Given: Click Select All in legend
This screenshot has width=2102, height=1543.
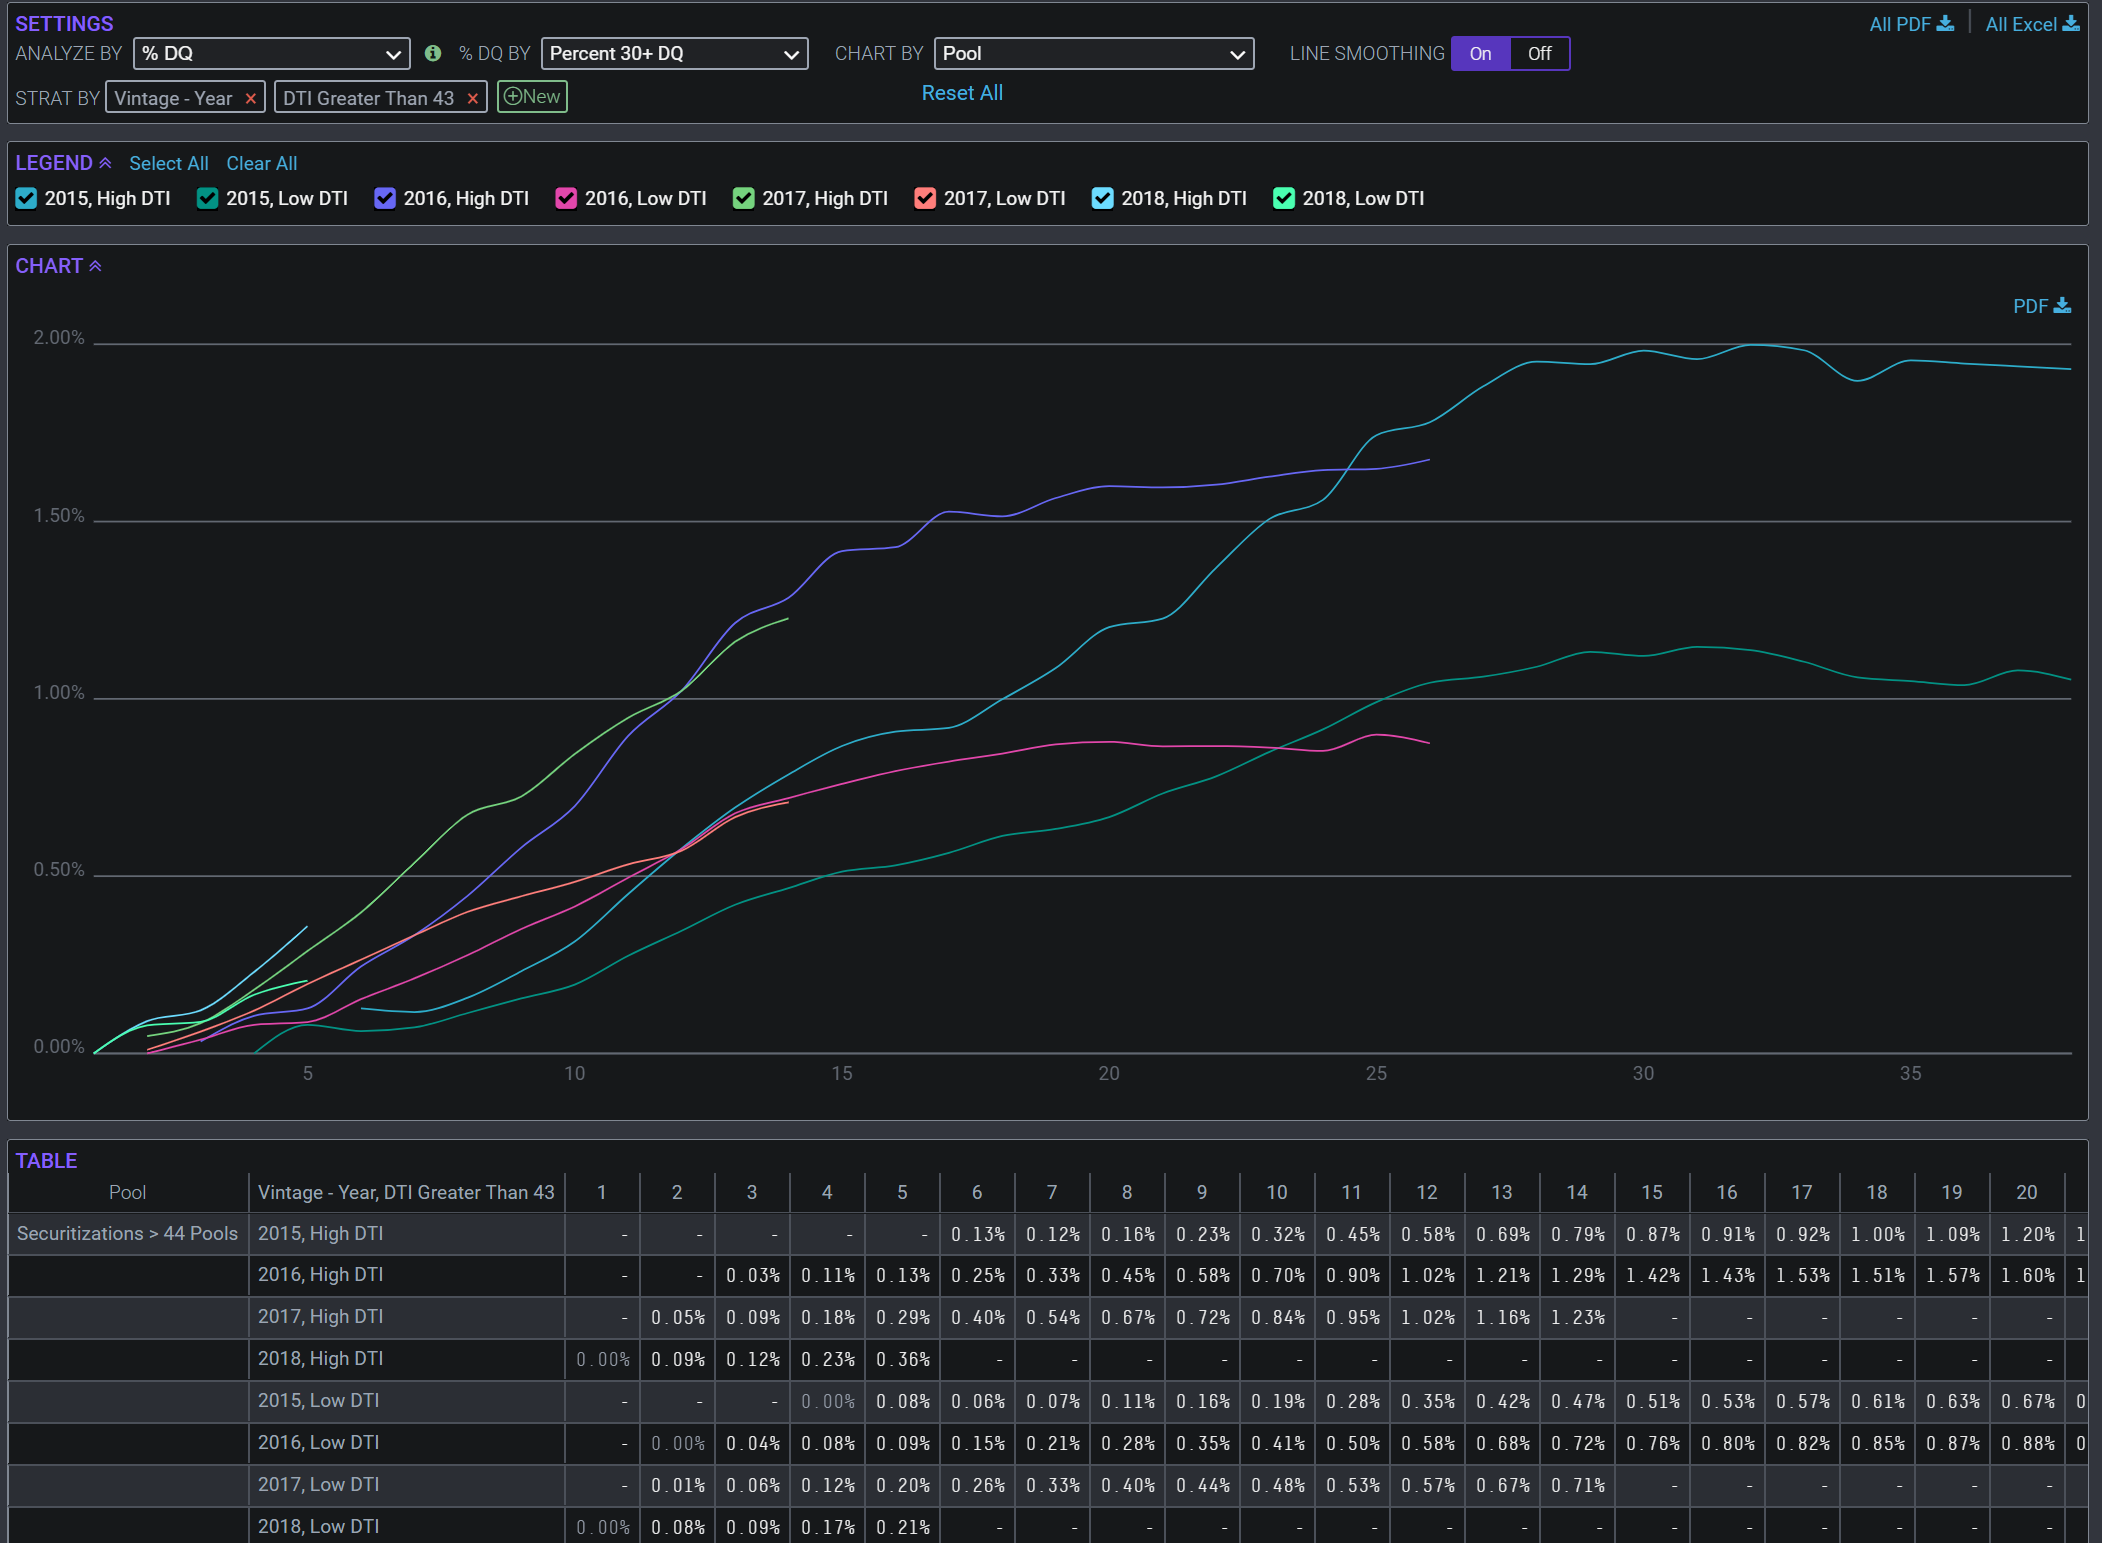Looking at the screenshot, I should pyautogui.click(x=168, y=163).
